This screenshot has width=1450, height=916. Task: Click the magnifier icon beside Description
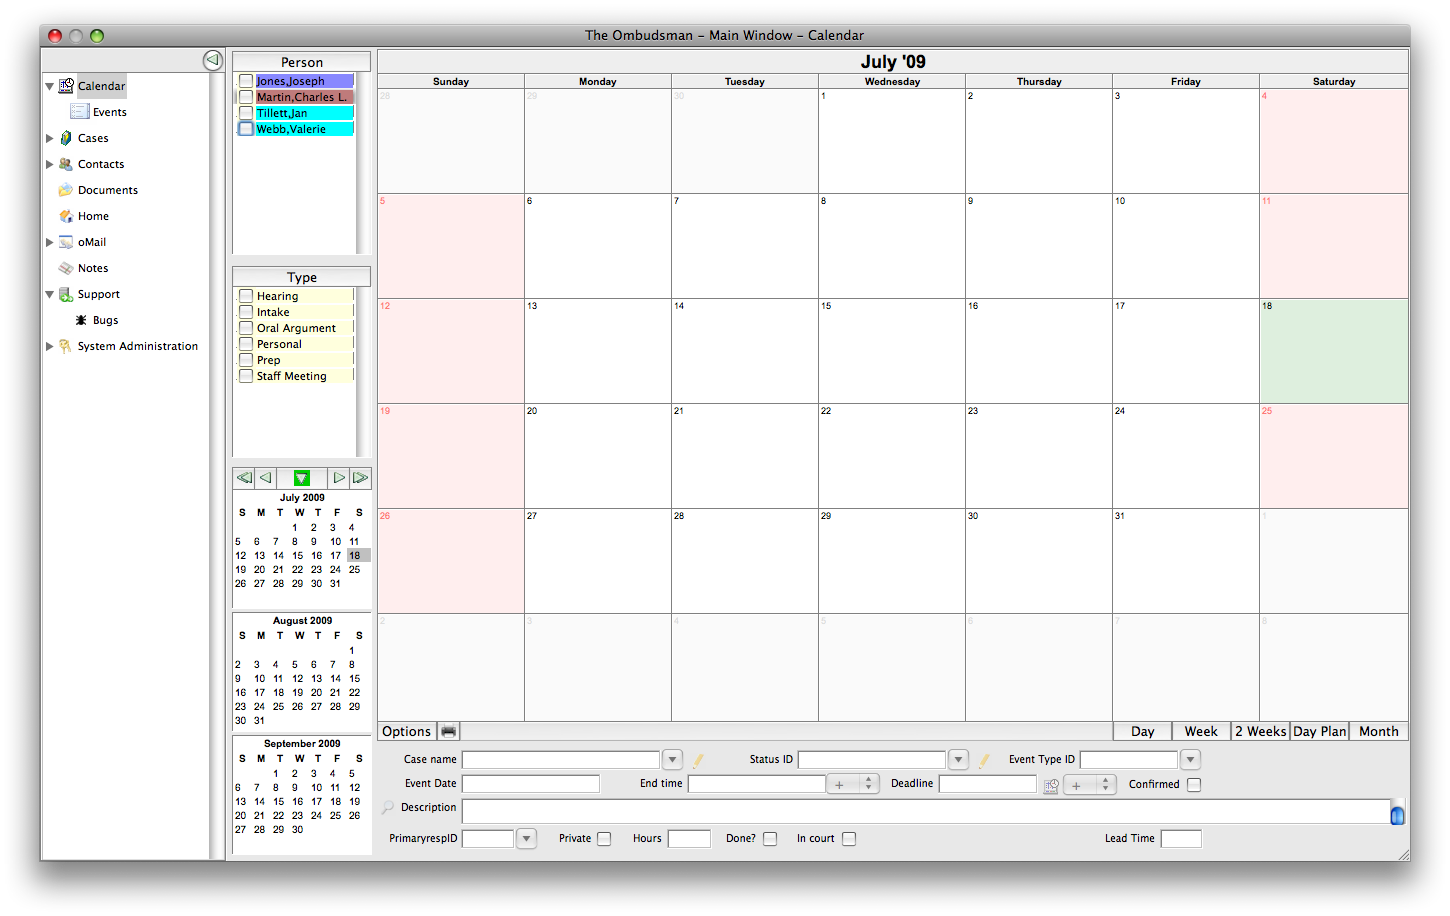coord(388,808)
